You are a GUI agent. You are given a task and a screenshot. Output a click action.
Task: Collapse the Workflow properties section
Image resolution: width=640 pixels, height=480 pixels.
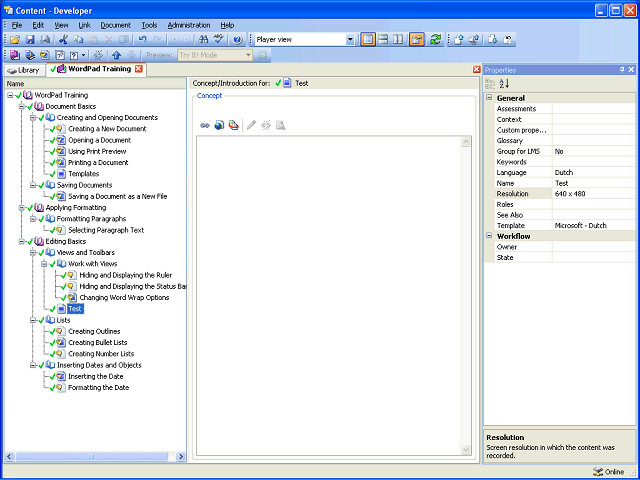tap(489, 236)
